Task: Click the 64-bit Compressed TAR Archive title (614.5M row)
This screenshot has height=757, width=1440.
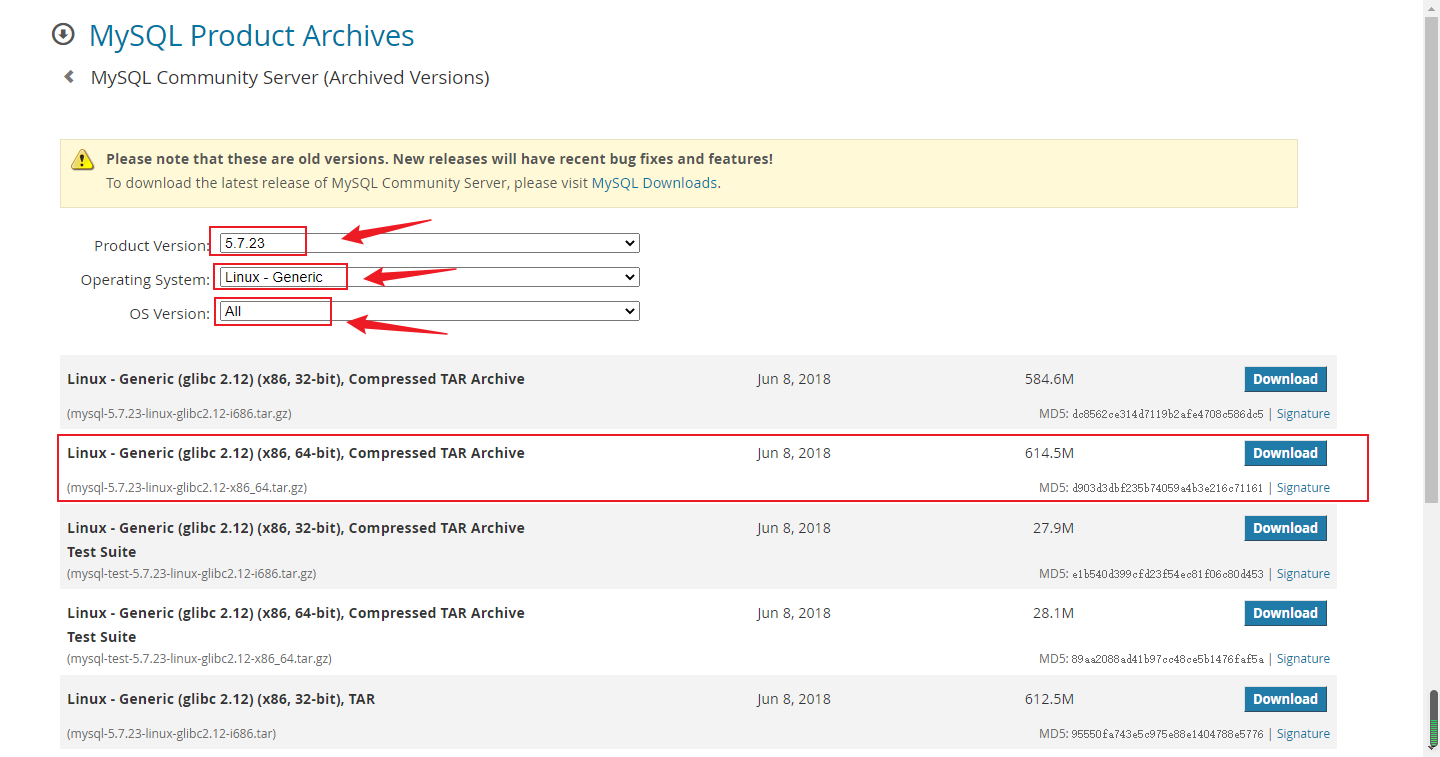Action: [296, 453]
